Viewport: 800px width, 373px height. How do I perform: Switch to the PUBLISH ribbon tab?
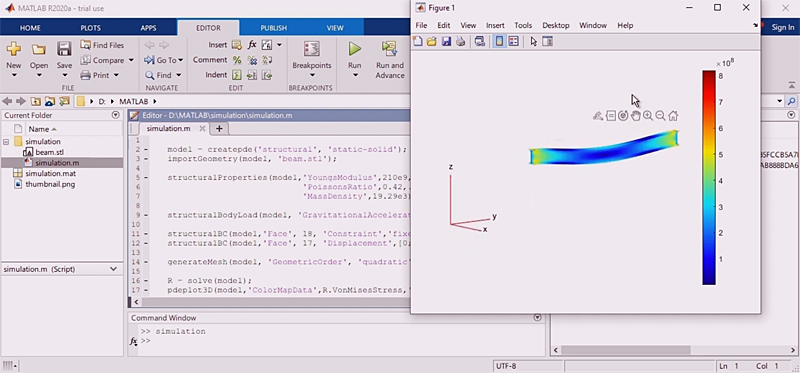(x=273, y=28)
